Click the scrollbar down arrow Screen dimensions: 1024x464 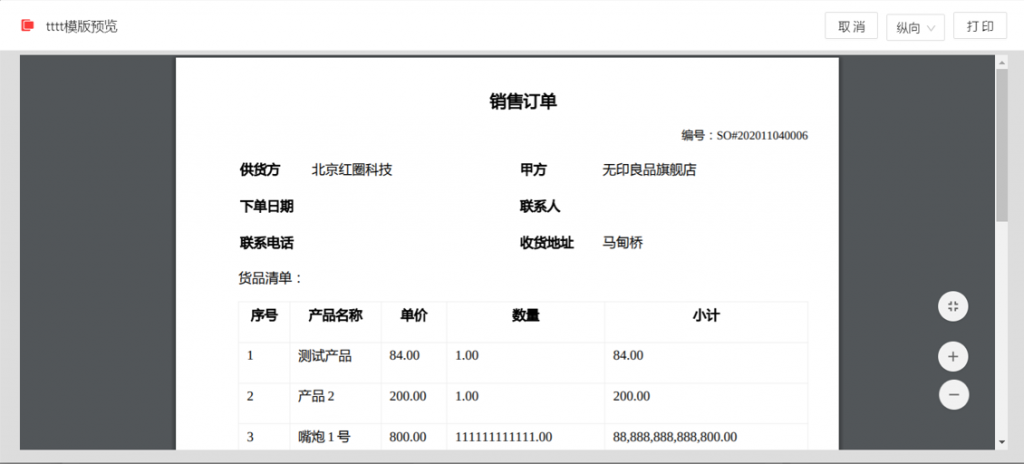pos(1002,441)
